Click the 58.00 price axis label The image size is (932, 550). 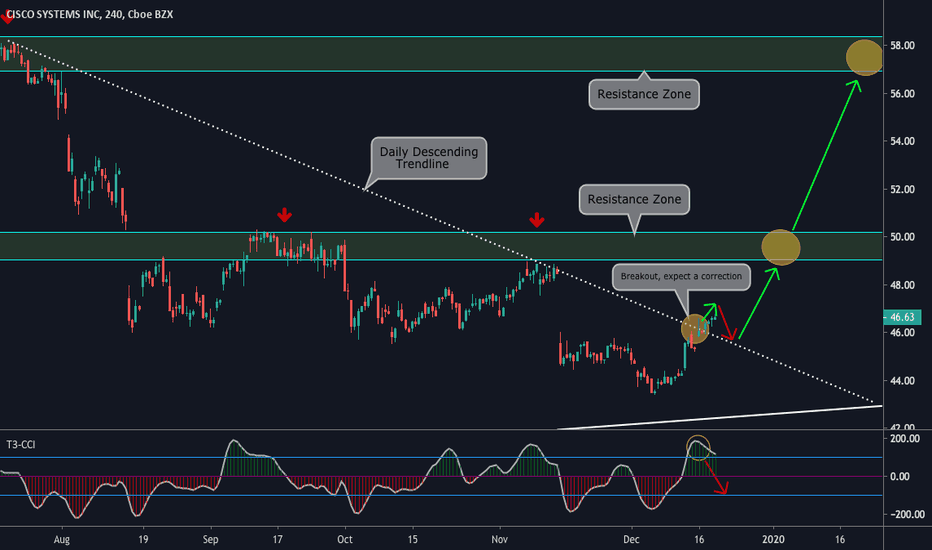pos(902,46)
